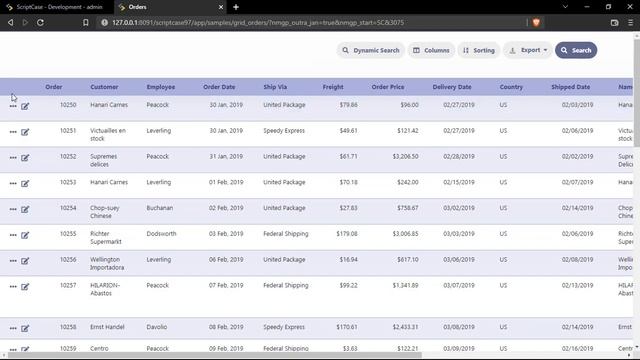Sort by the Country column header
640x360 pixels.
coord(511,87)
